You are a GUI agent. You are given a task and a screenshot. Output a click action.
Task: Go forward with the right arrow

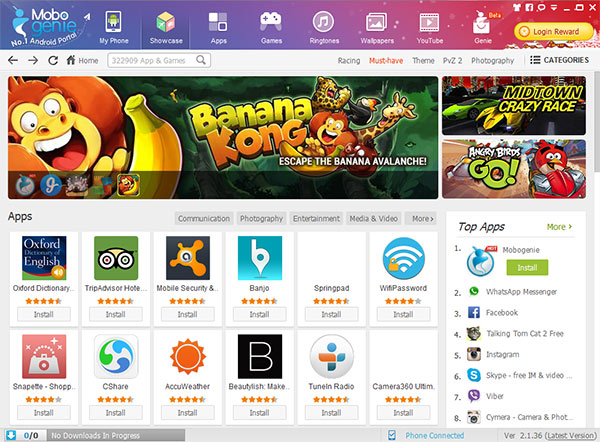(x=33, y=60)
